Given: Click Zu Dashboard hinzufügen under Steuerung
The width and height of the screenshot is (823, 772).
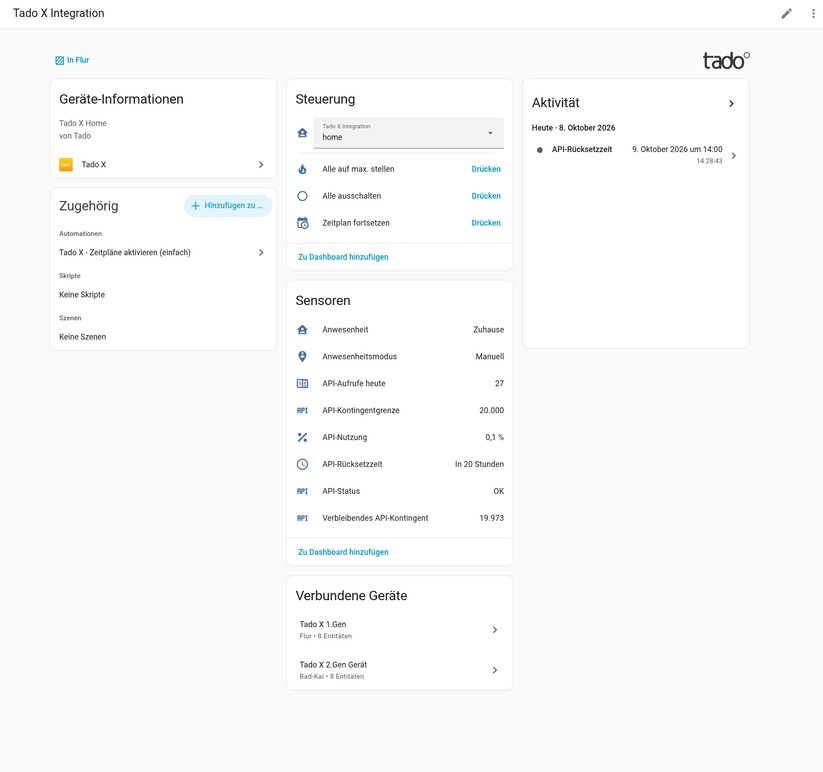Looking at the screenshot, I should click(343, 257).
